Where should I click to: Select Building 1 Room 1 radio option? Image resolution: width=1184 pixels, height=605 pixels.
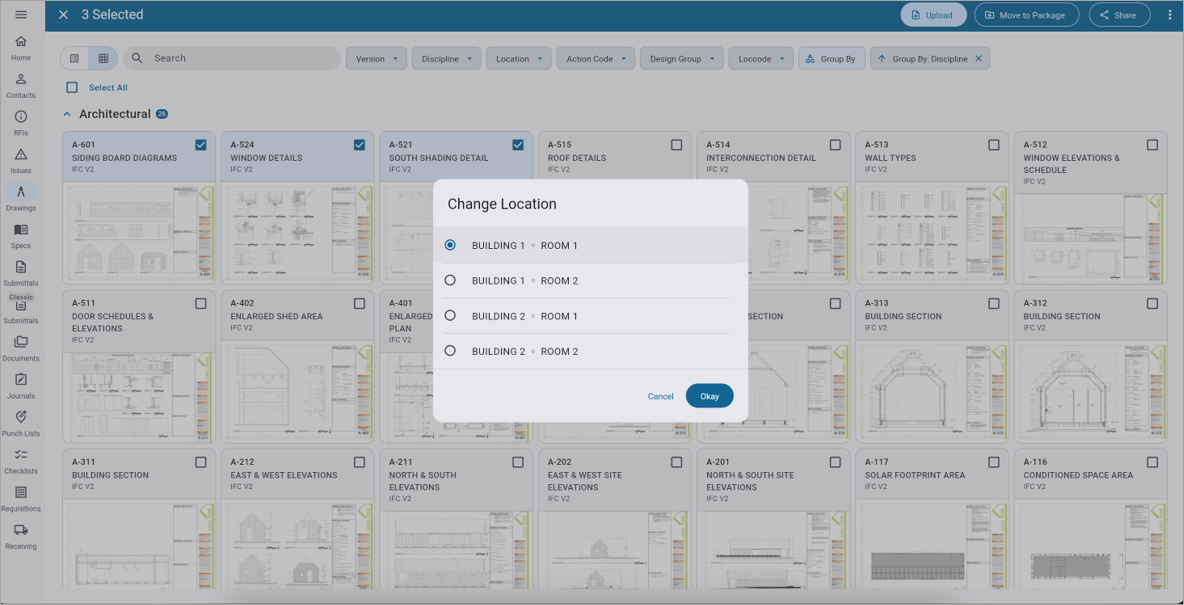[450, 245]
